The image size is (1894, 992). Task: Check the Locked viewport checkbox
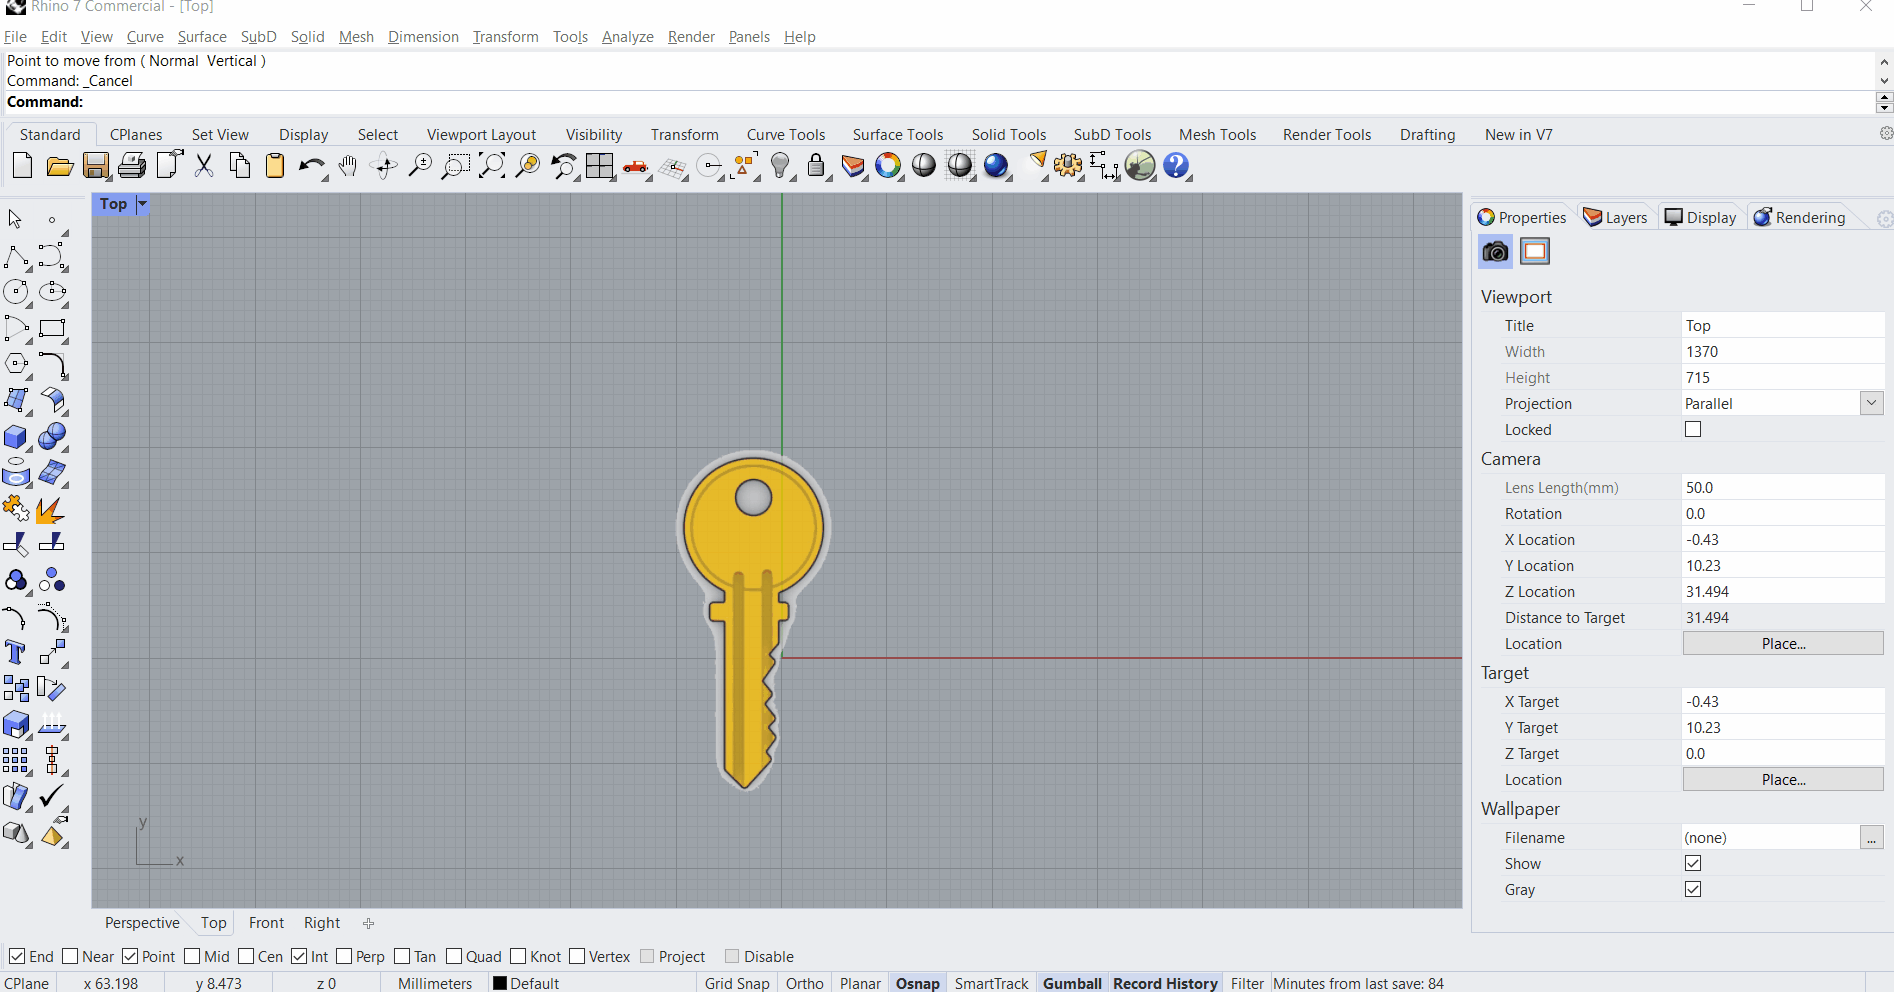click(x=1693, y=430)
